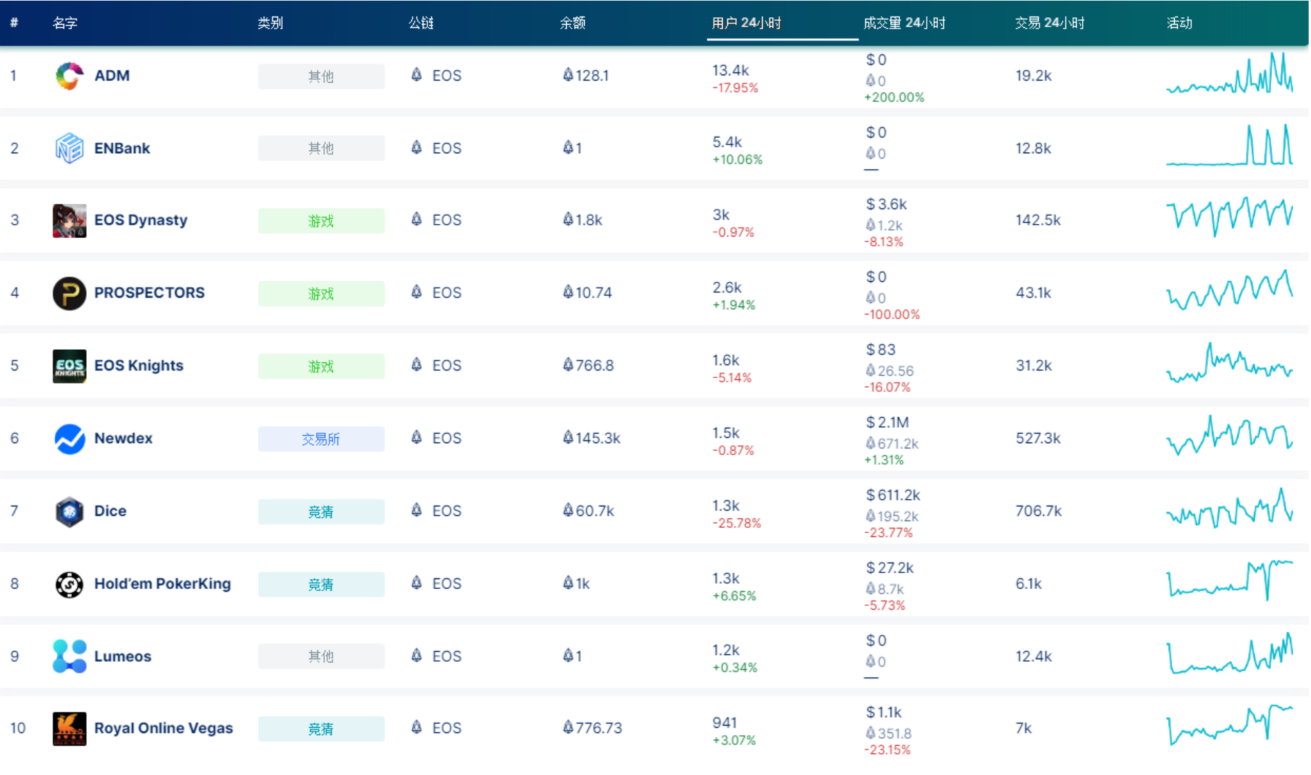Click the 941 users value for Royal Online Vegas

click(725, 723)
